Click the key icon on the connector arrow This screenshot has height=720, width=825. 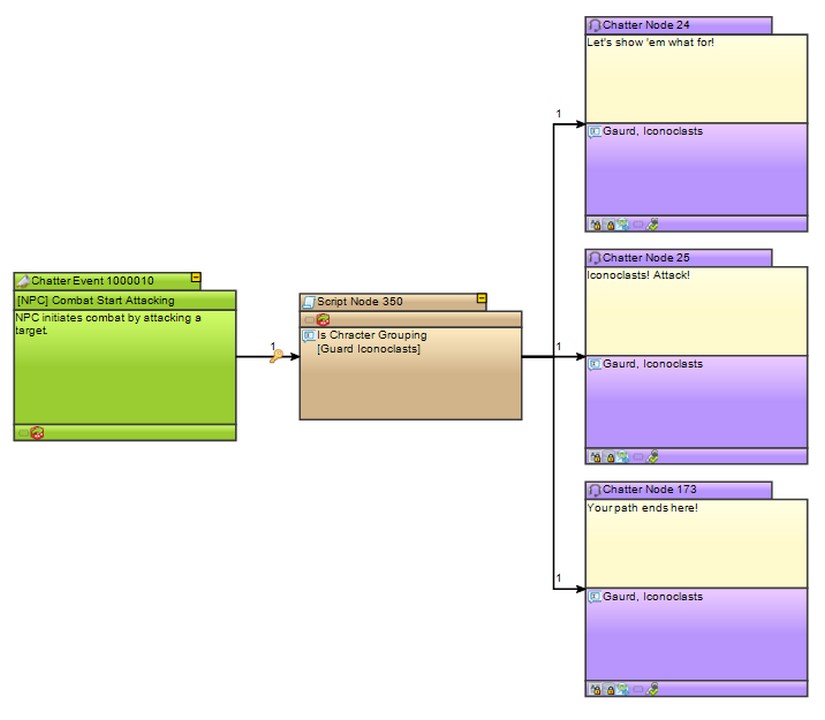coord(276,356)
